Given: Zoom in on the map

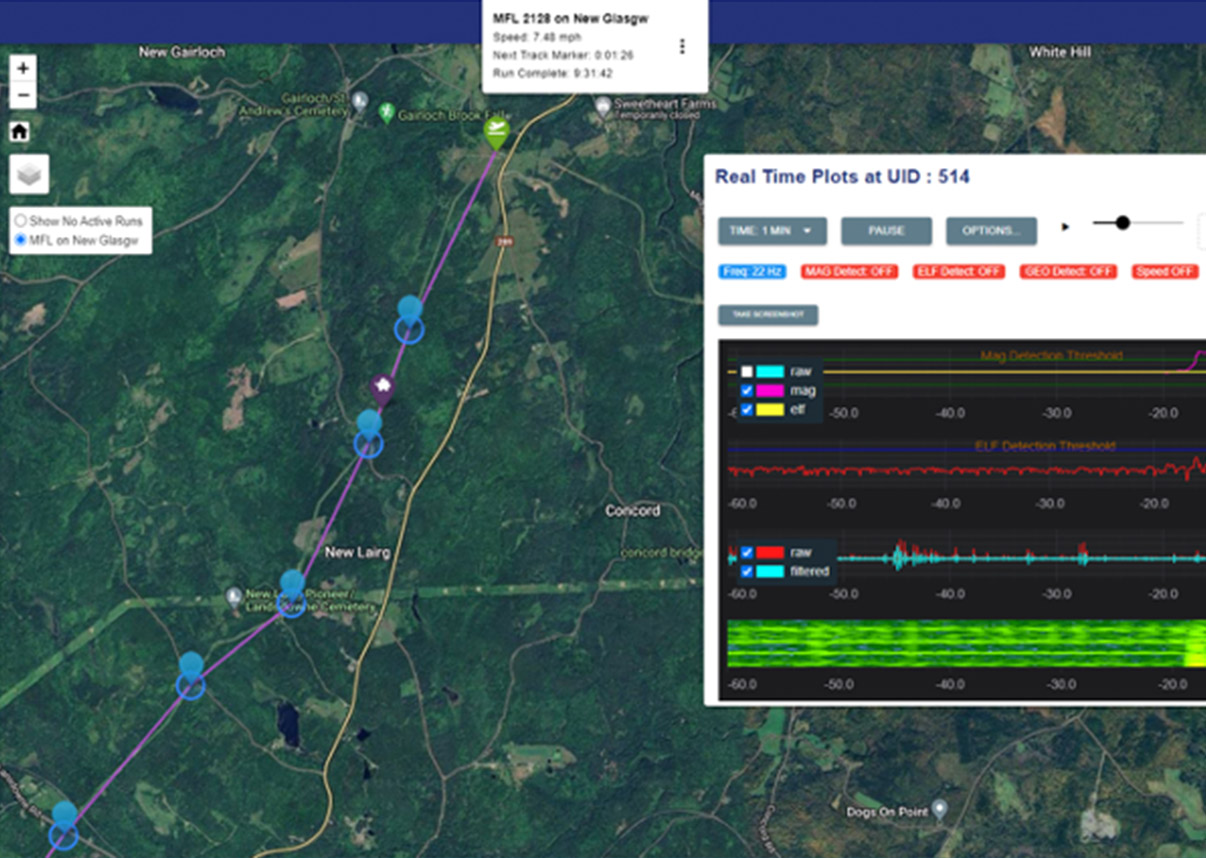Looking at the screenshot, I should [23, 68].
